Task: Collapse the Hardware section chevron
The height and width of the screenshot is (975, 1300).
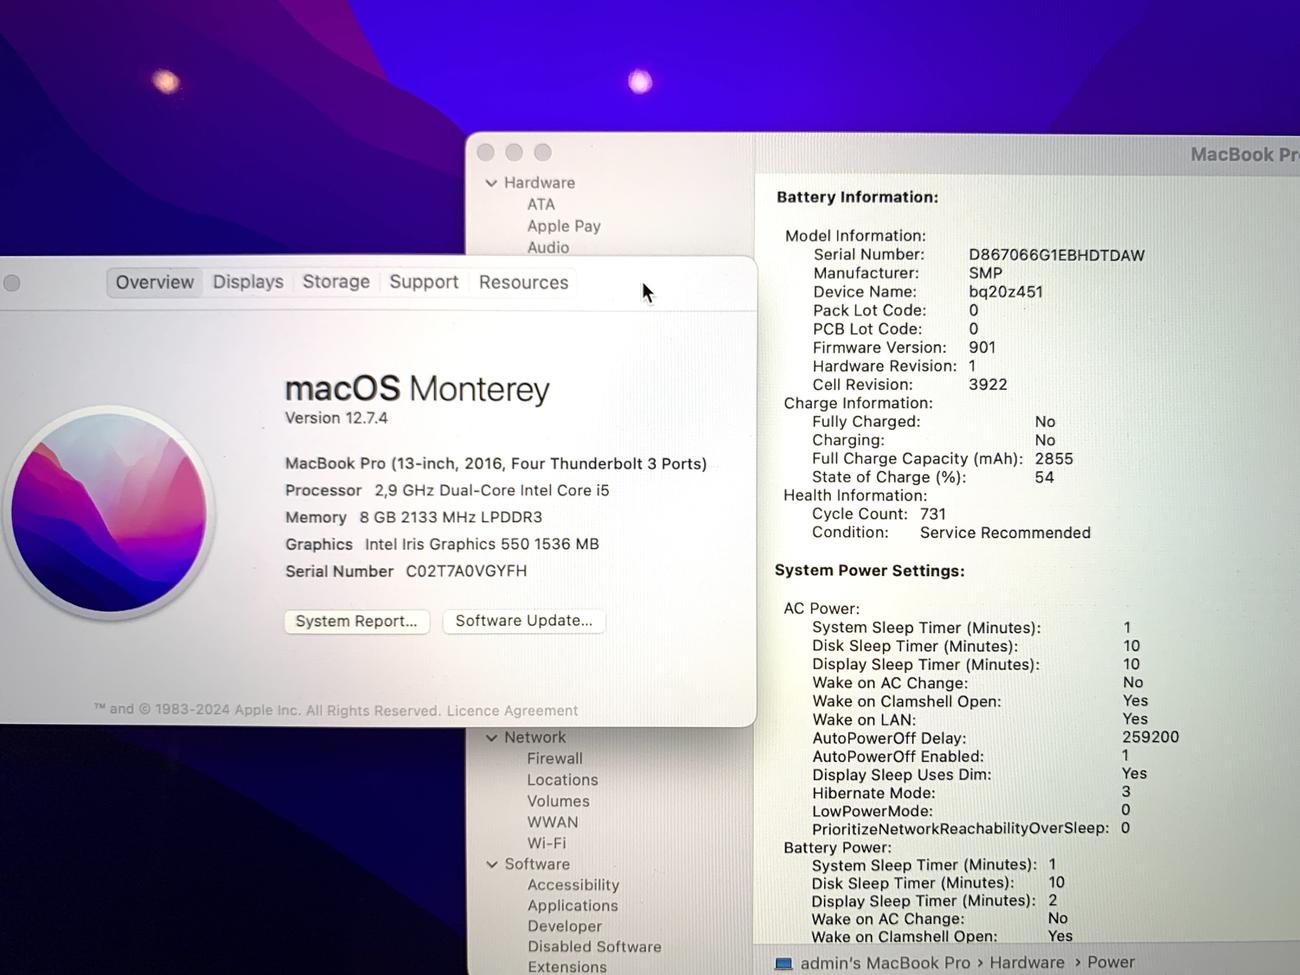Action: [491, 183]
